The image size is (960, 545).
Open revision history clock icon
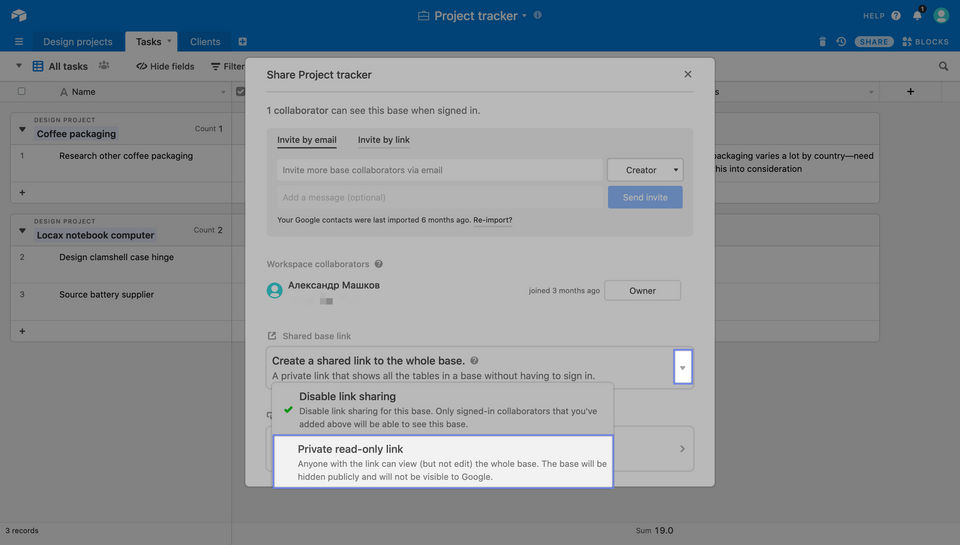pos(841,42)
